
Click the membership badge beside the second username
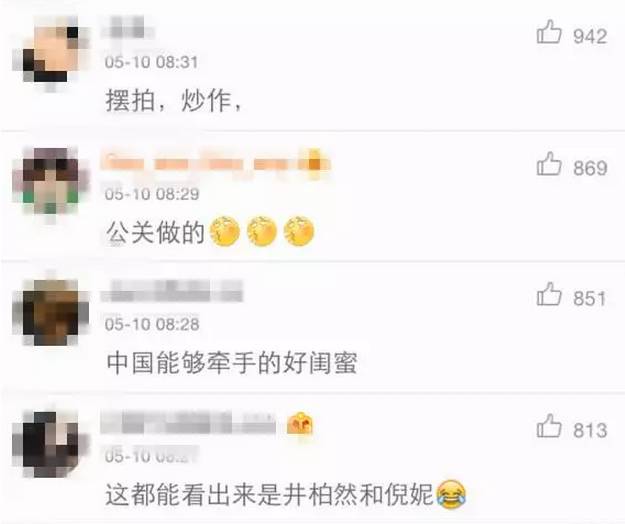[x=314, y=163]
